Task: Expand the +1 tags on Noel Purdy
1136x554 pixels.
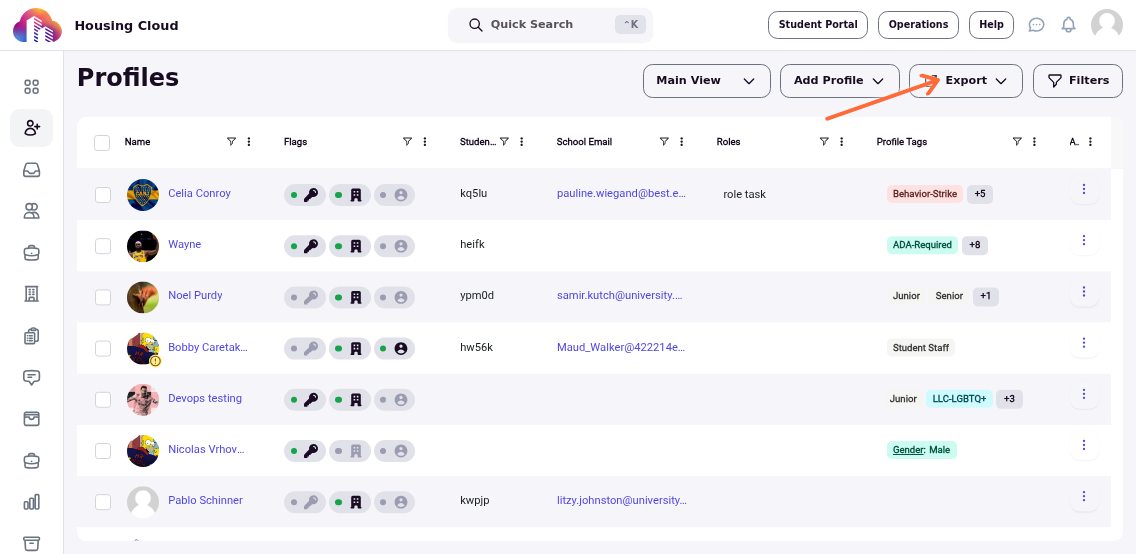Action: pyautogui.click(x=985, y=296)
